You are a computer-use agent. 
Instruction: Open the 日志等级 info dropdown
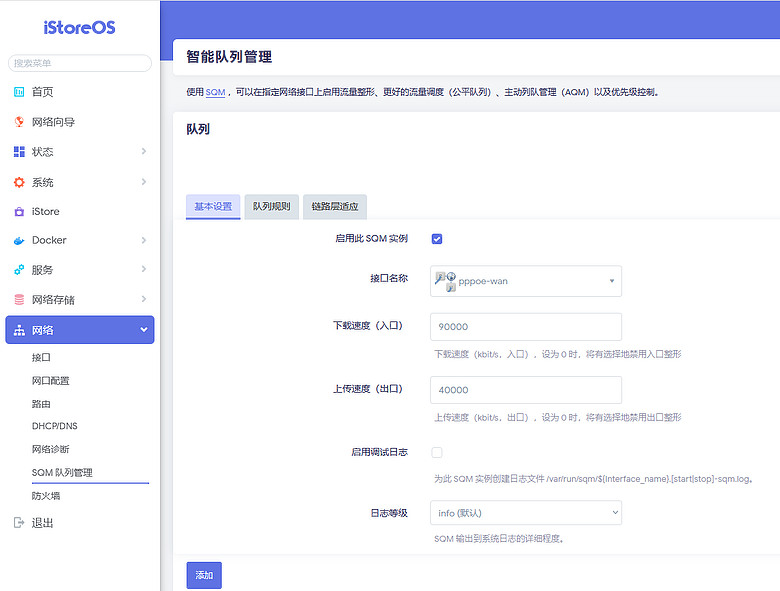click(526, 513)
